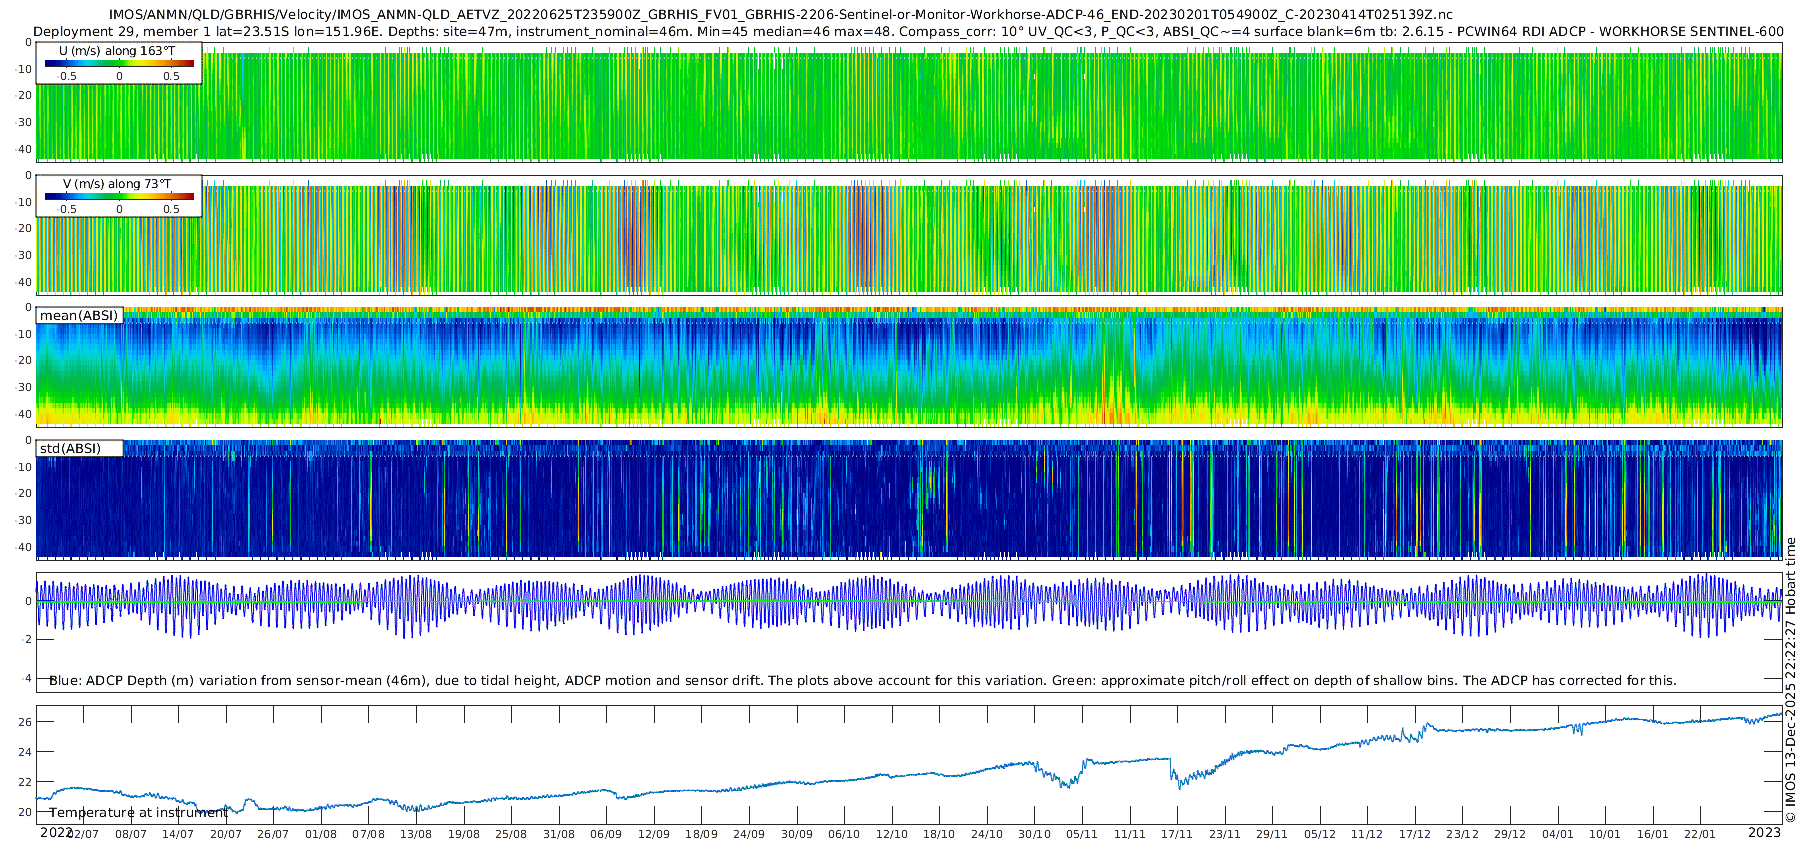The height and width of the screenshot is (850, 1800).
Task: Click the 22 tick on temperature axis
Action: point(26,782)
